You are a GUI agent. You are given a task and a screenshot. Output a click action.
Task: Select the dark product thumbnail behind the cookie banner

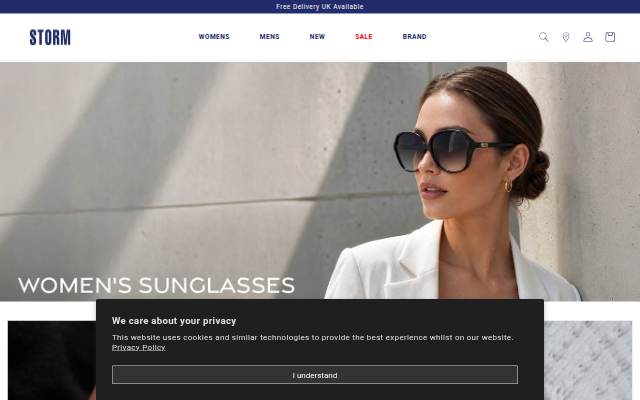(x=52, y=360)
